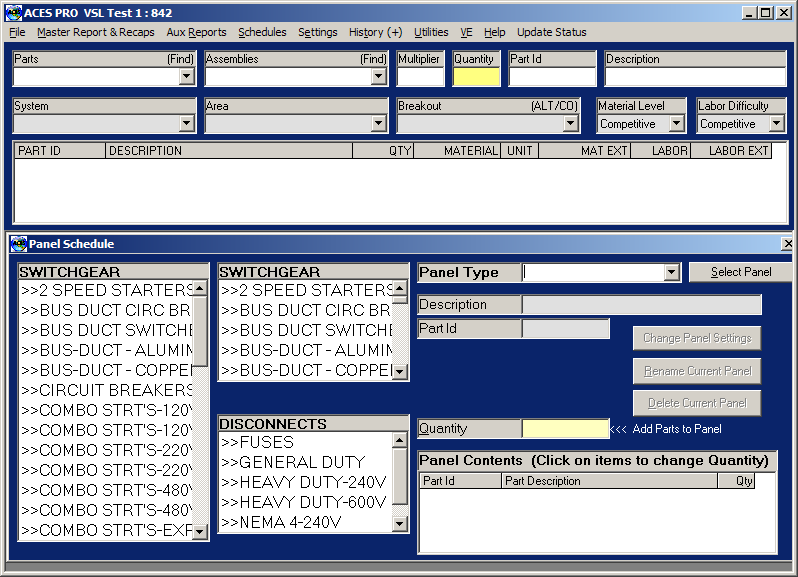Screen dimensions: 798x577
Task: Open the Settings menu
Action: click(318, 32)
